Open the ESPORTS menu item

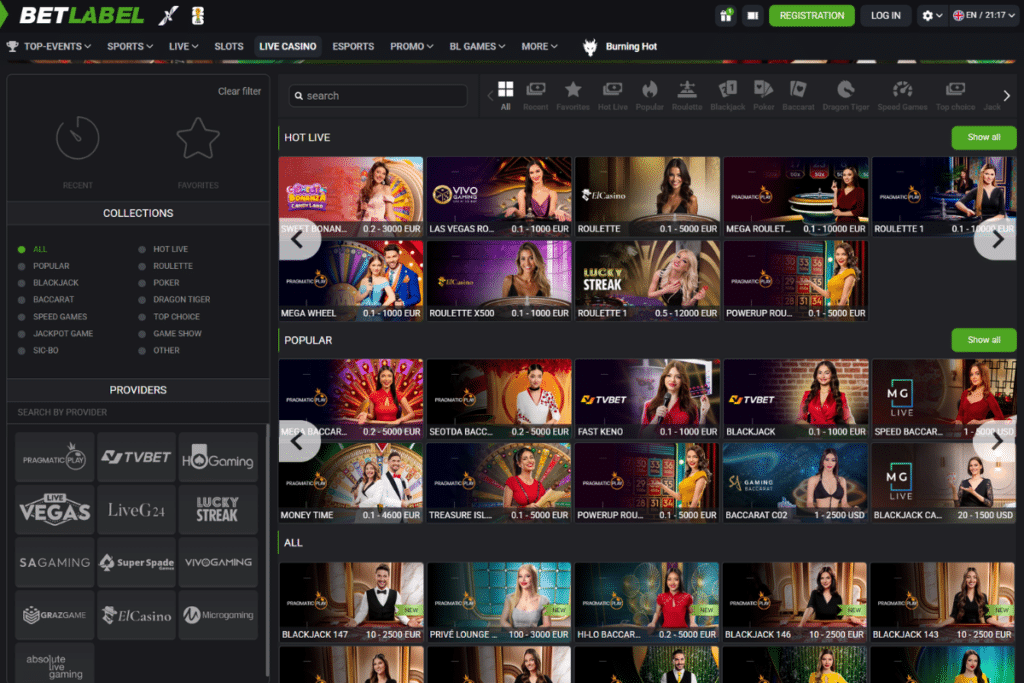tap(353, 46)
